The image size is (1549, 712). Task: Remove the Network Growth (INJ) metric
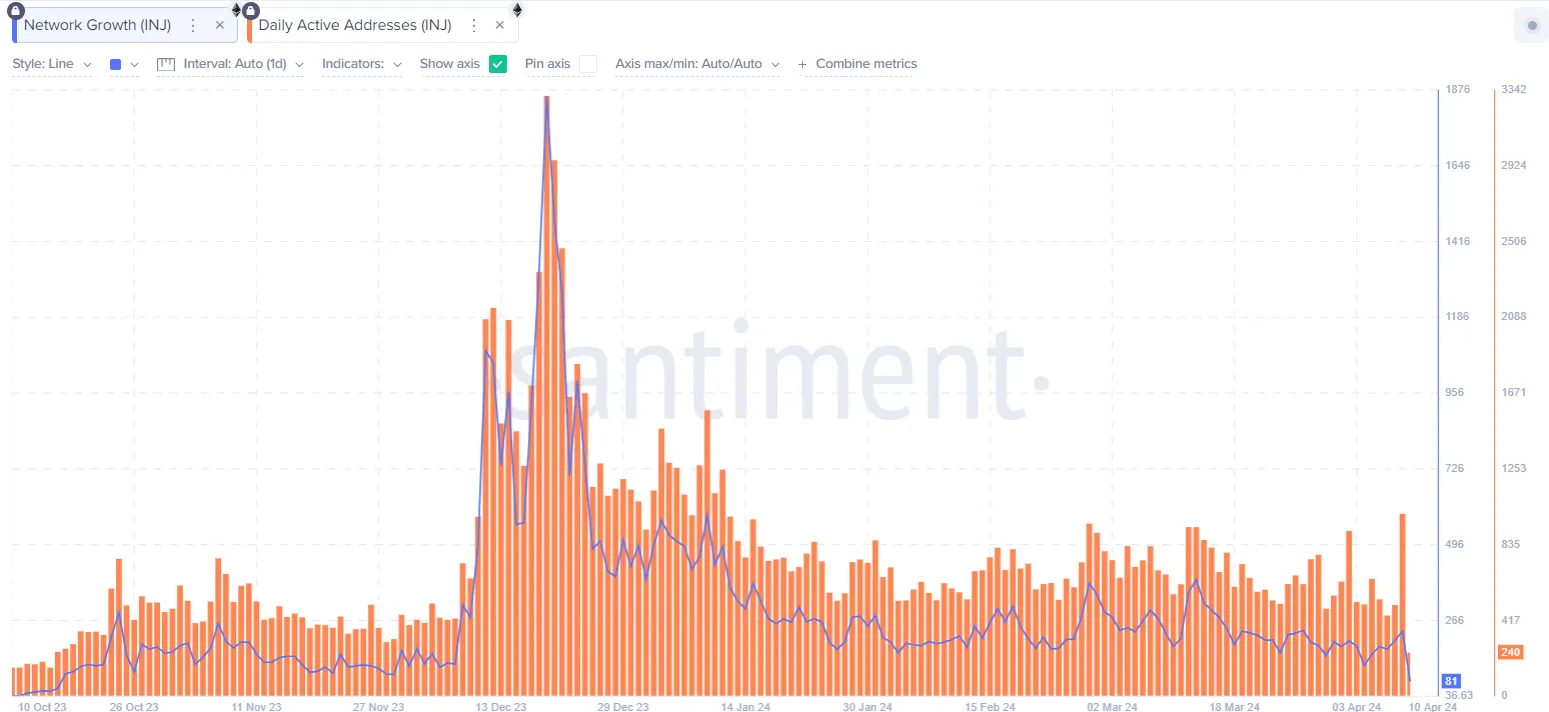click(x=220, y=25)
